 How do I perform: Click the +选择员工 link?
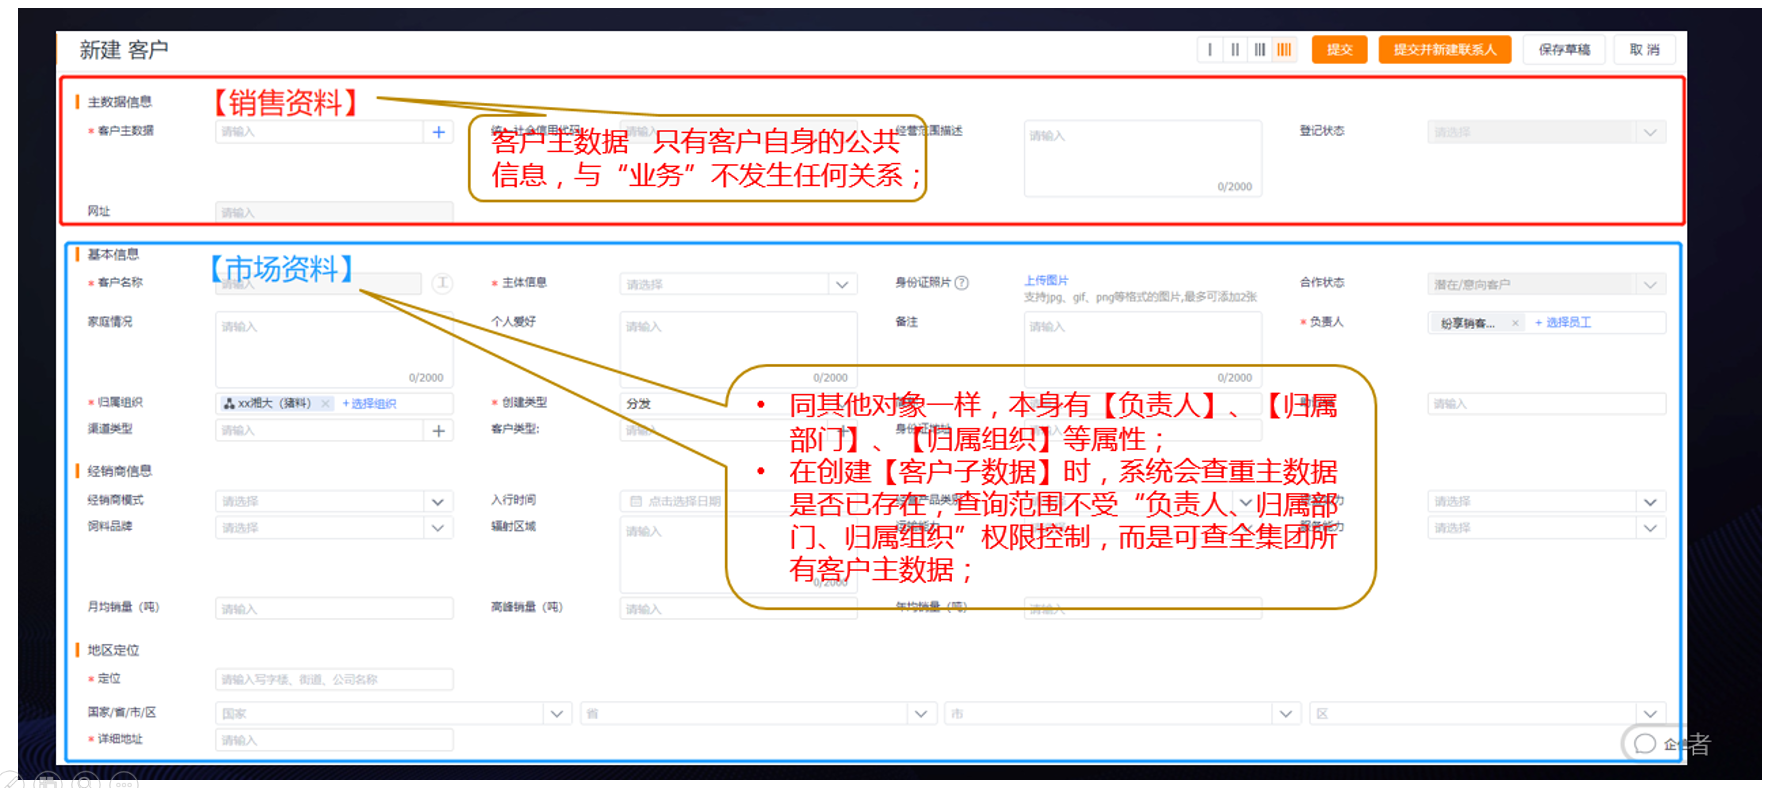[x=1563, y=322]
